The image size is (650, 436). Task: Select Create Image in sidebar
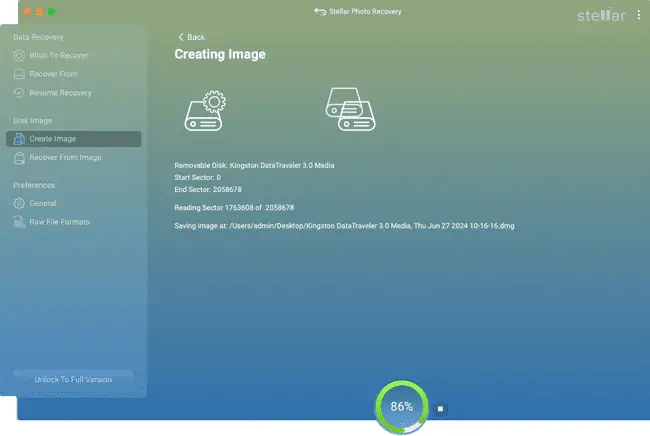tap(74, 139)
